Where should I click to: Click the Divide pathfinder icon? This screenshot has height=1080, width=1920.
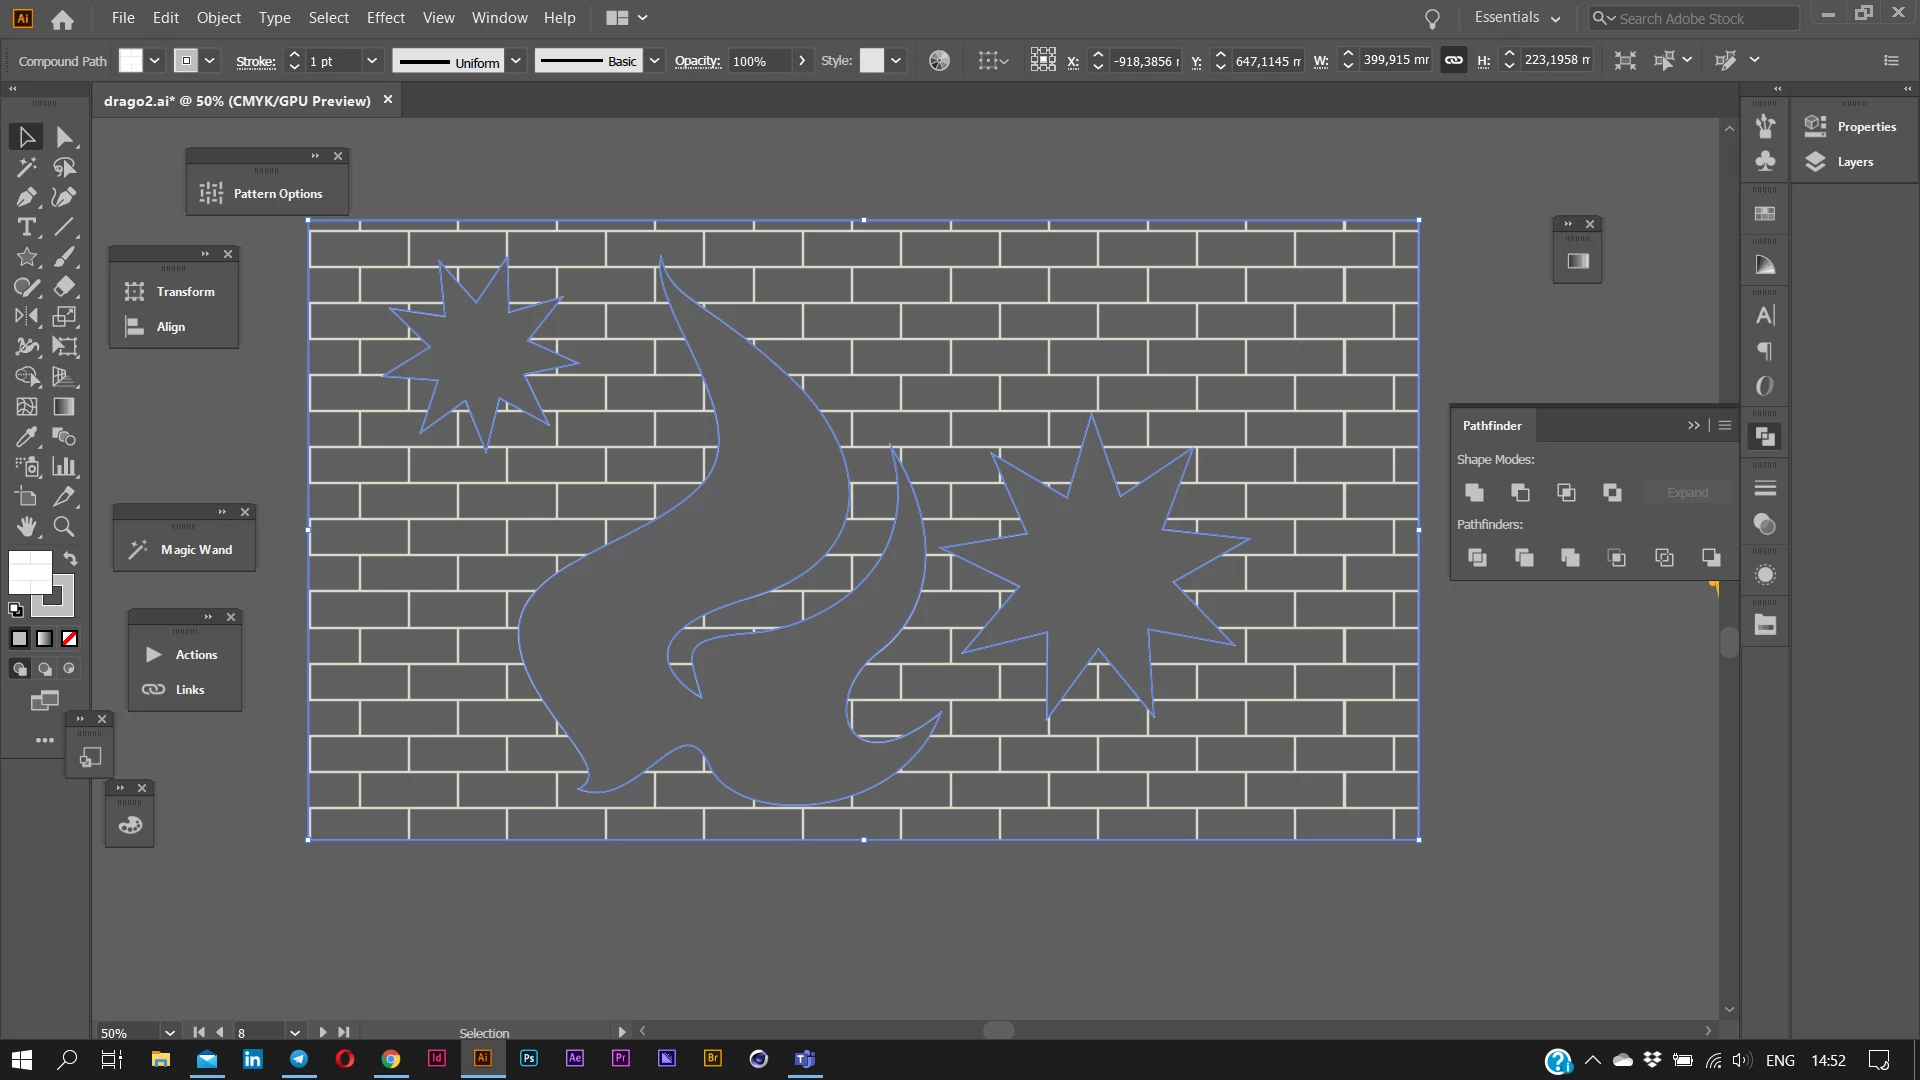point(1477,557)
